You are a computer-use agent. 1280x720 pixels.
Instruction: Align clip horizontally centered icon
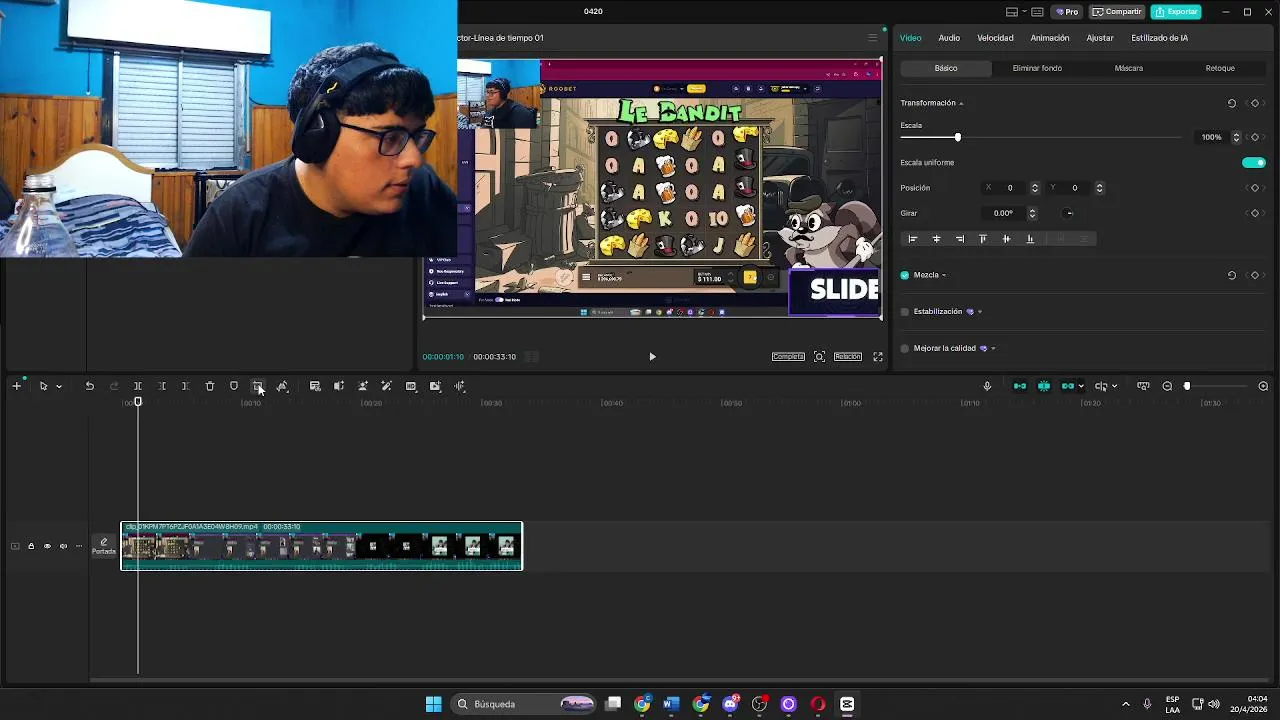click(936, 239)
